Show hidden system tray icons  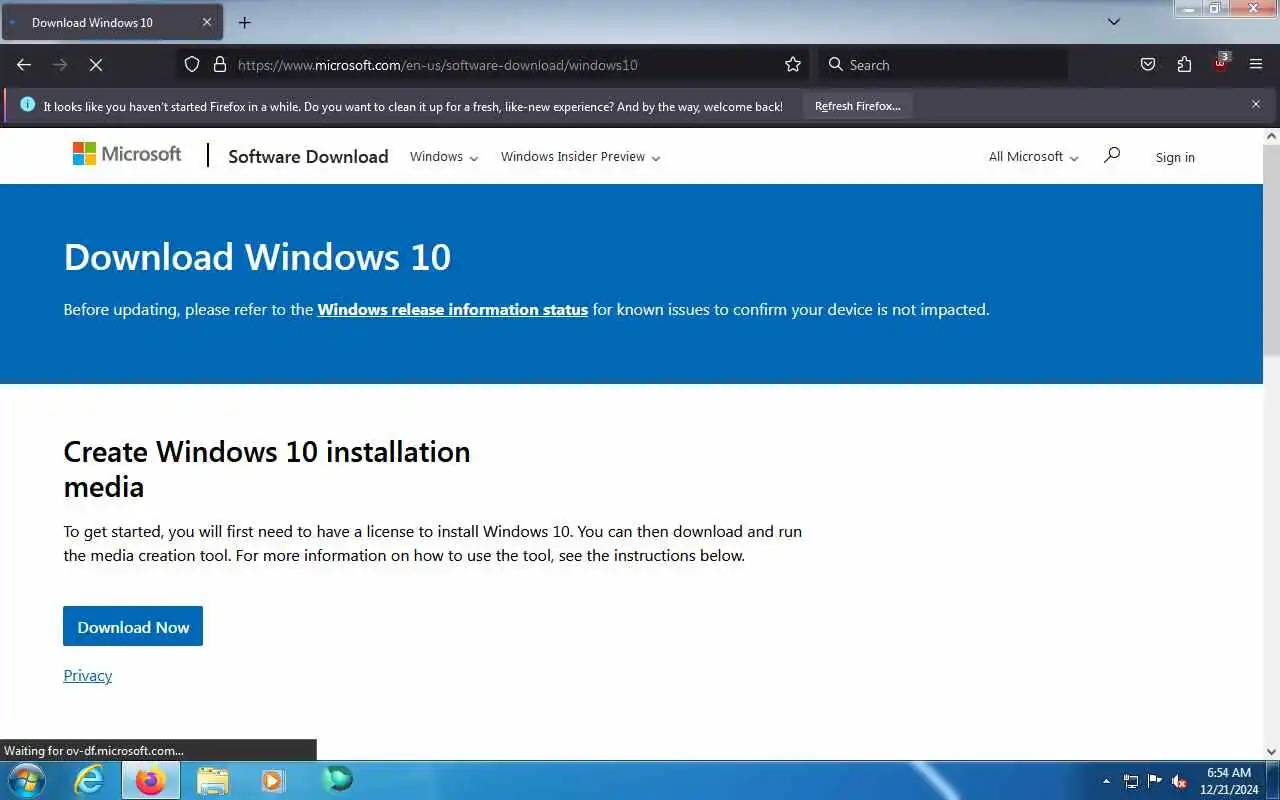pyautogui.click(x=1106, y=781)
